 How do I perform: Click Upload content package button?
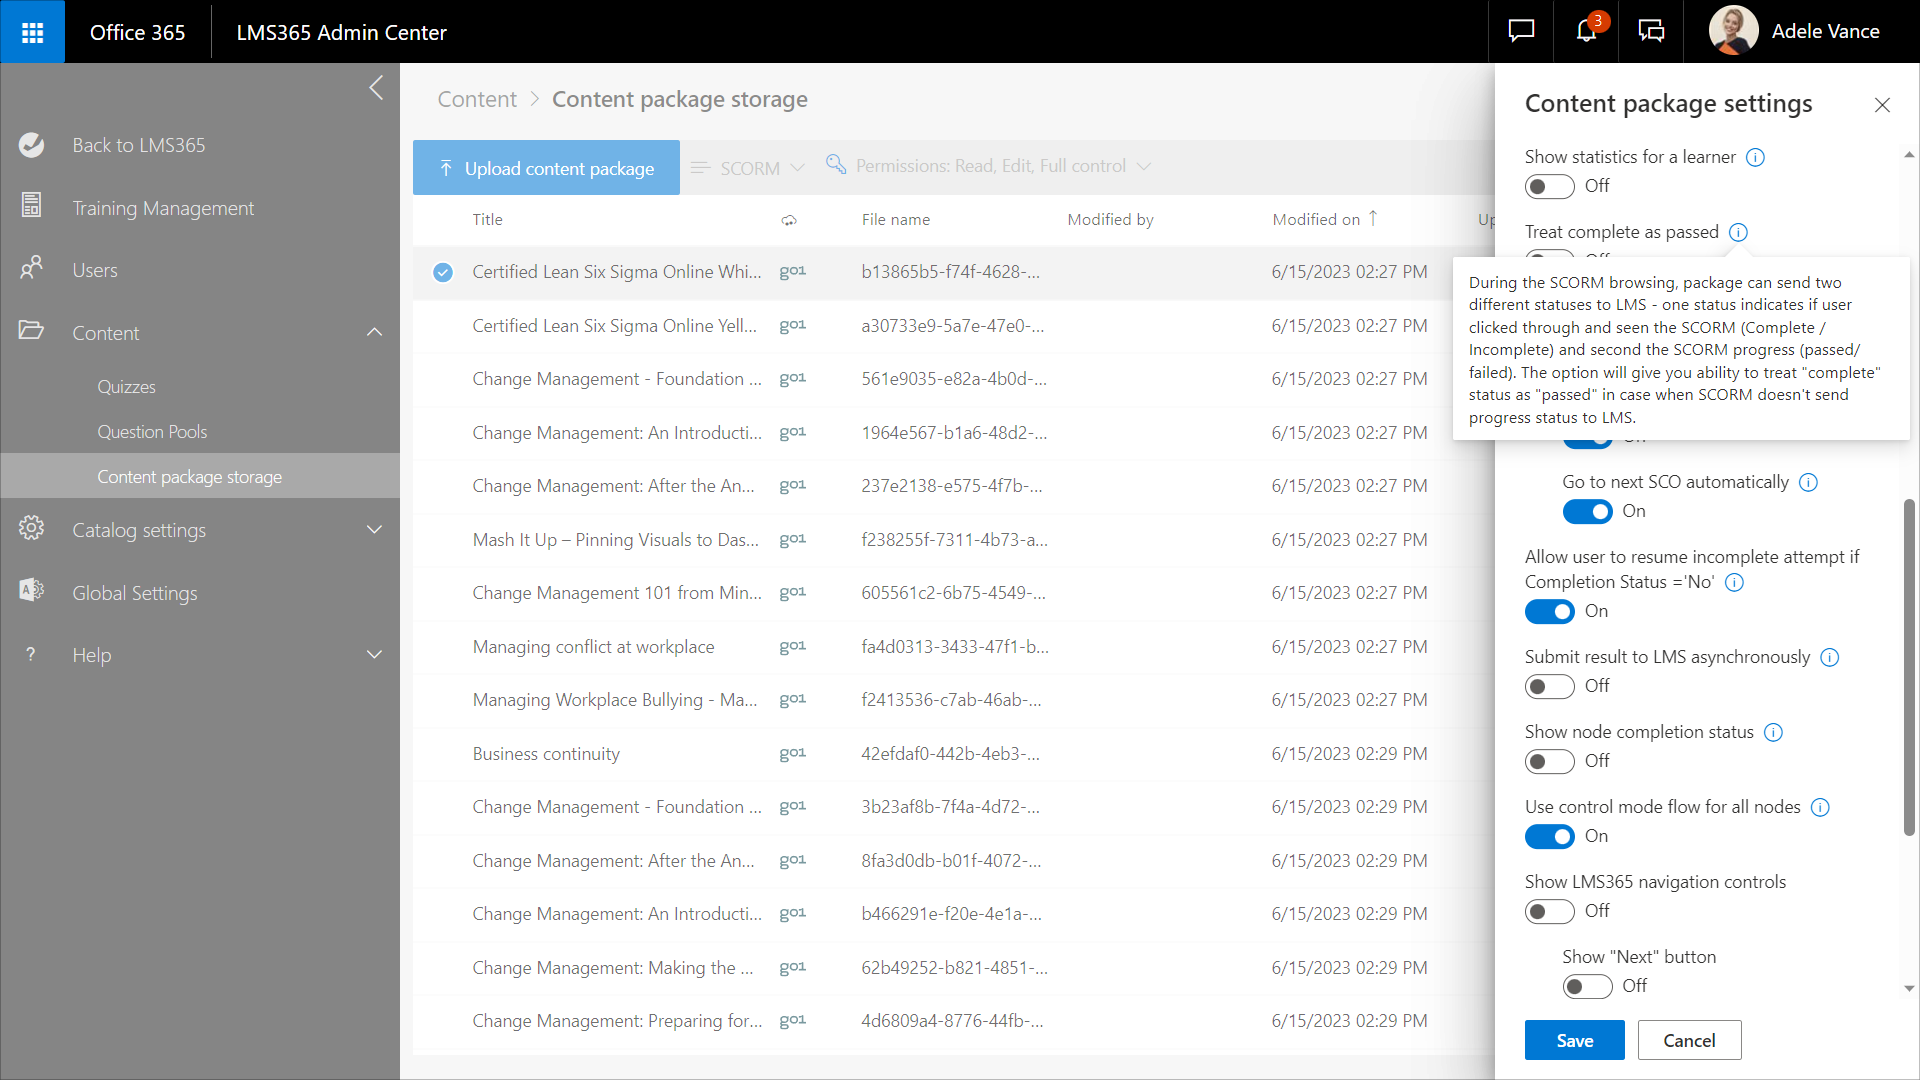[546, 168]
